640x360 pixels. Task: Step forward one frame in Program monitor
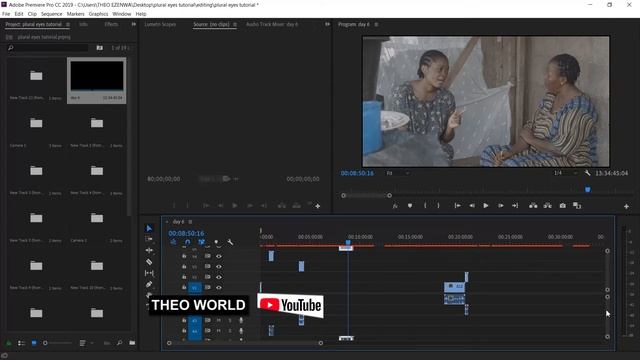[500, 206]
